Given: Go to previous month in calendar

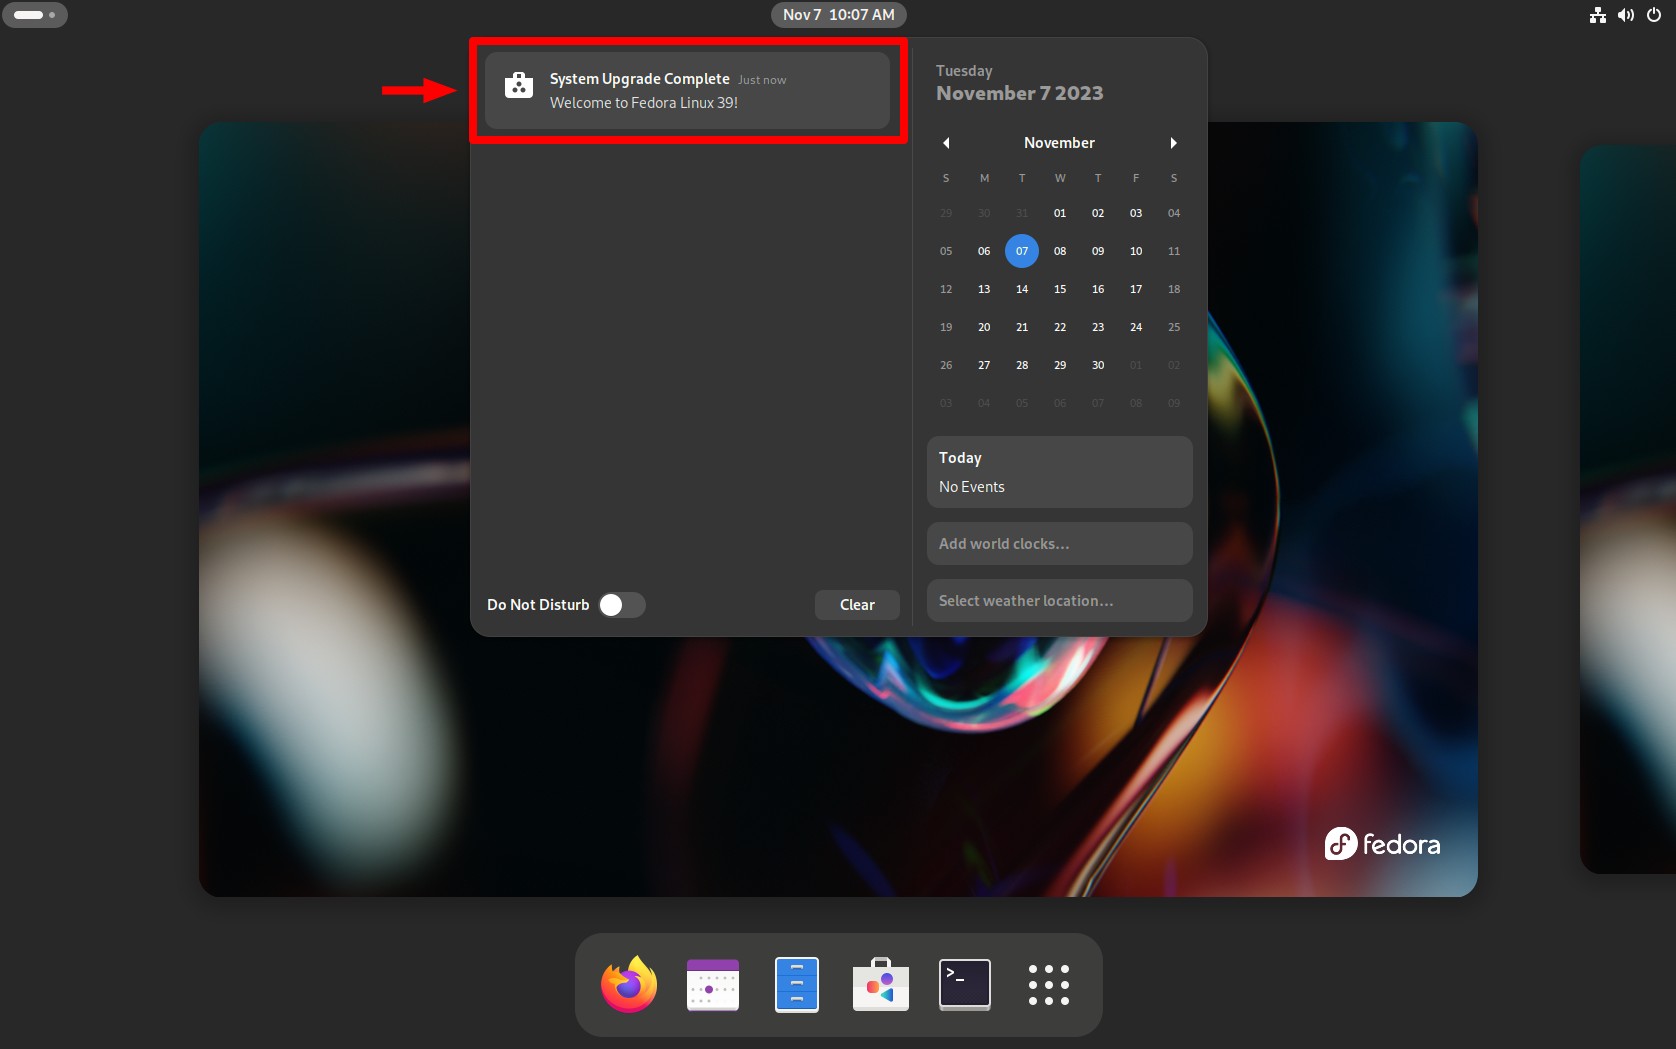Looking at the screenshot, I should tap(946, 143).
